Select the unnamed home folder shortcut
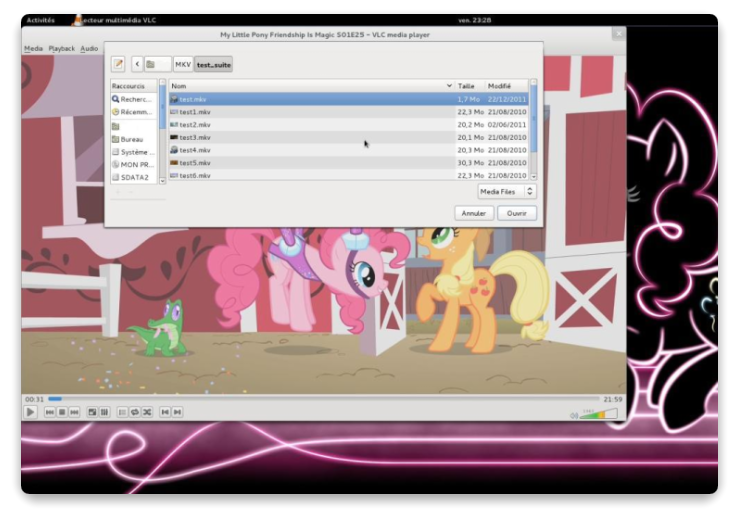739x511 pixels. 134,126
